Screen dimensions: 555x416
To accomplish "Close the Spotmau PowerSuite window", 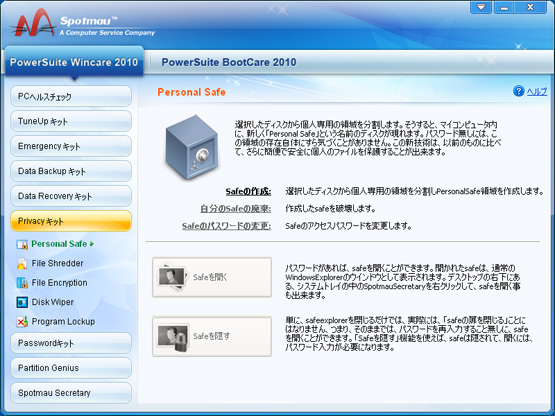I will [530, 7].
